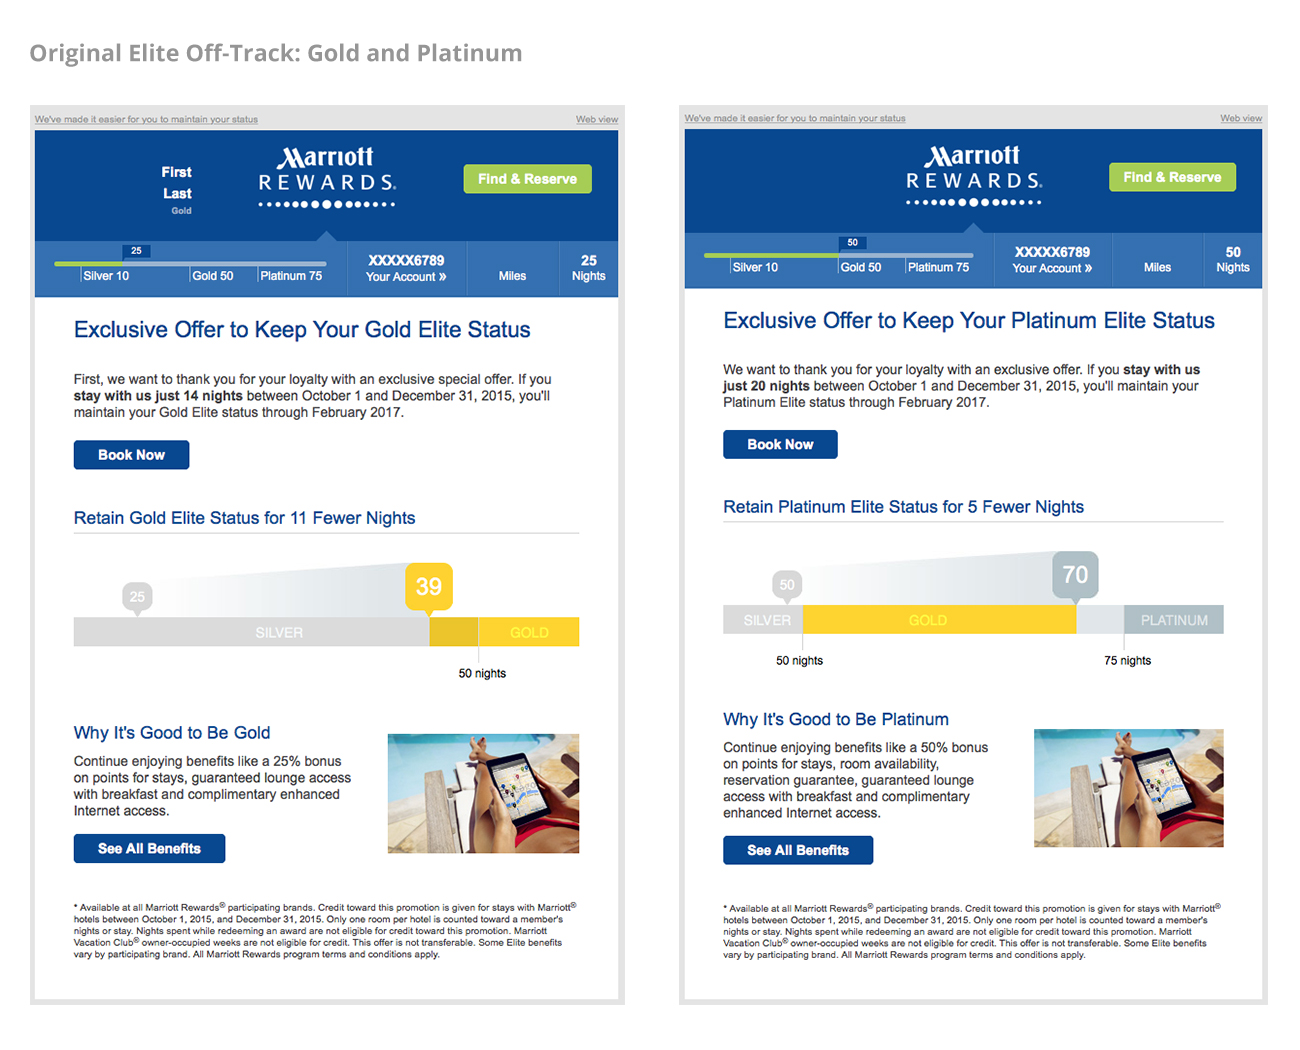Click the yellow 39 nights marker bubble

tap(428, 587)
